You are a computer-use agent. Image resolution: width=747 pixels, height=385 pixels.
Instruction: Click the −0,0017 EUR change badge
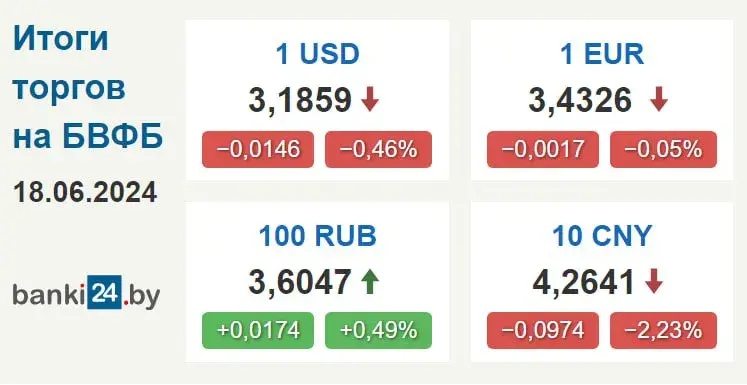pyautogui.click(x=543, y=150)
